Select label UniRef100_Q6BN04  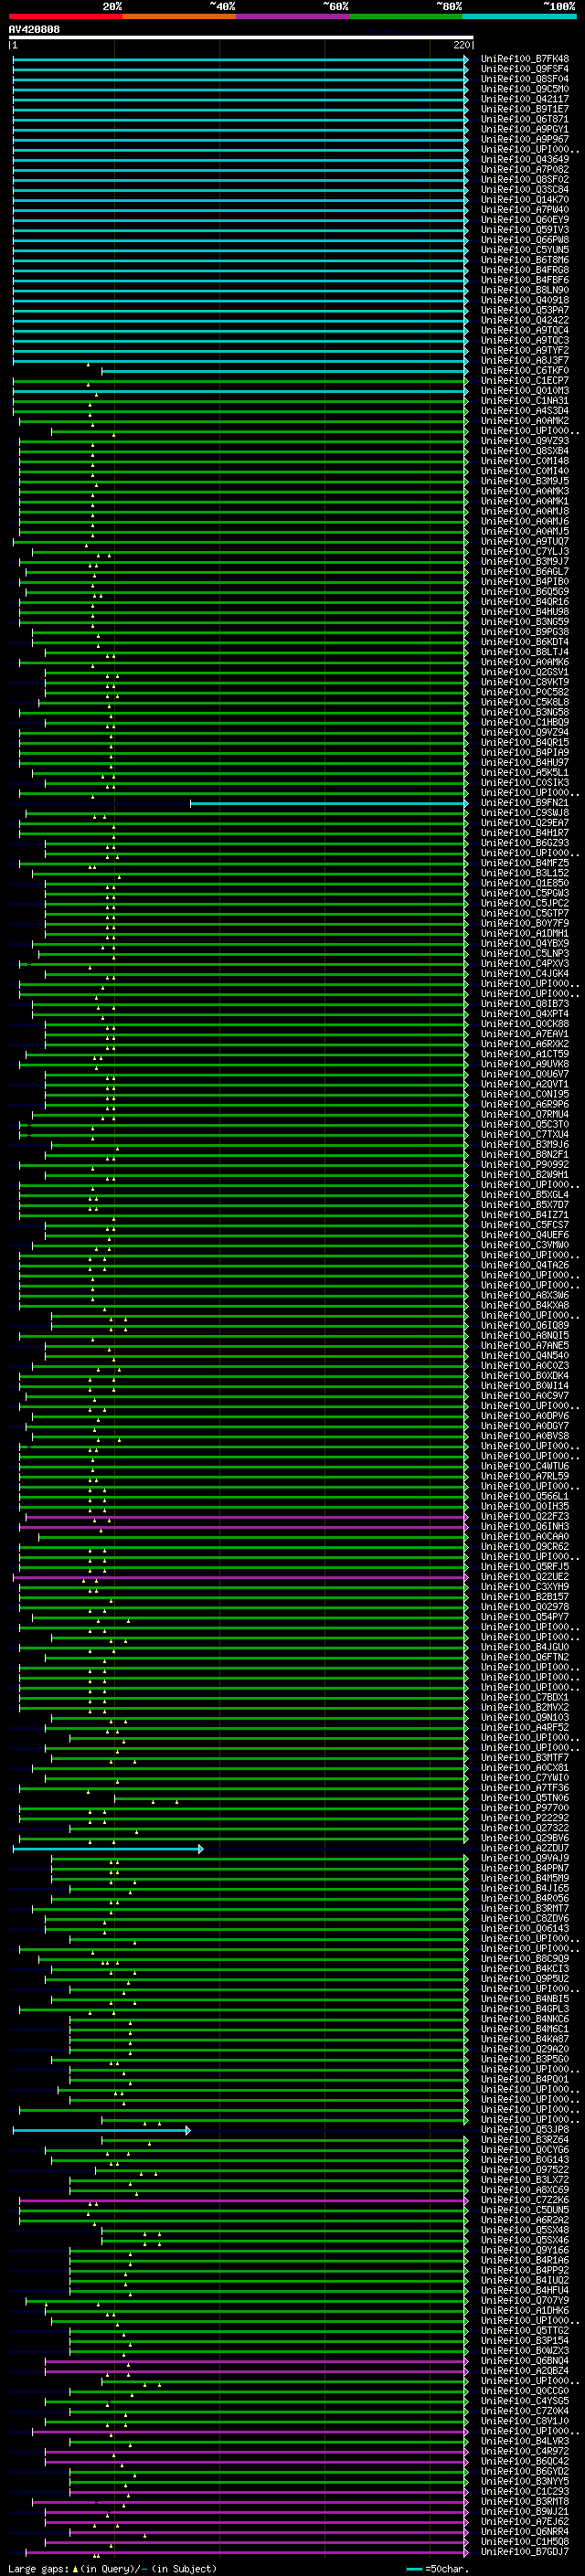524,2360
